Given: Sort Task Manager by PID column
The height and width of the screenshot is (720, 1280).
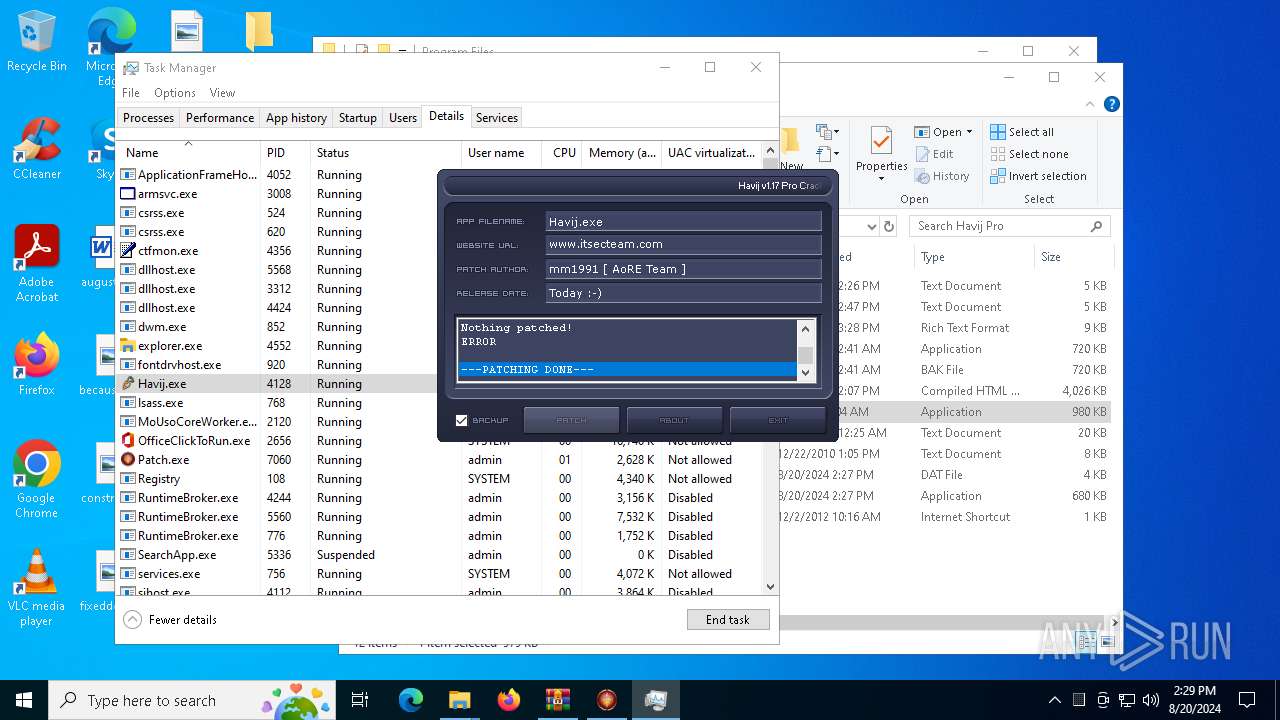Looking at the screenshot, I should click(x=285, y=153).
